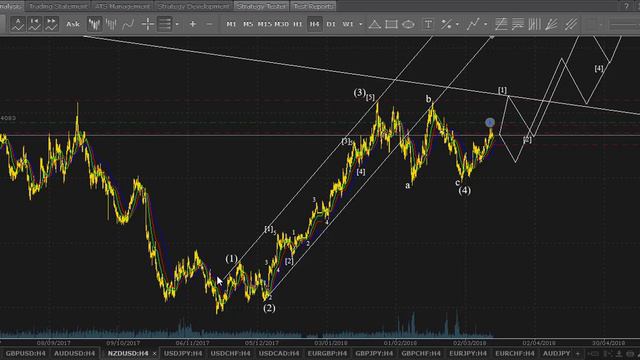Viewport: 640px width, 360px height.
Task: Open the AUDJPY chart tab
Action: point(556,353)
